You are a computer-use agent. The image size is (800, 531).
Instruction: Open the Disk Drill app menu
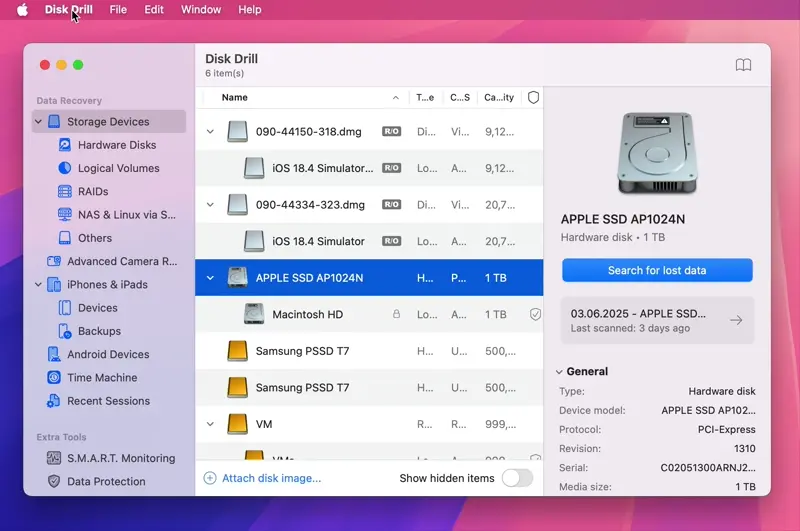(68, 10)
